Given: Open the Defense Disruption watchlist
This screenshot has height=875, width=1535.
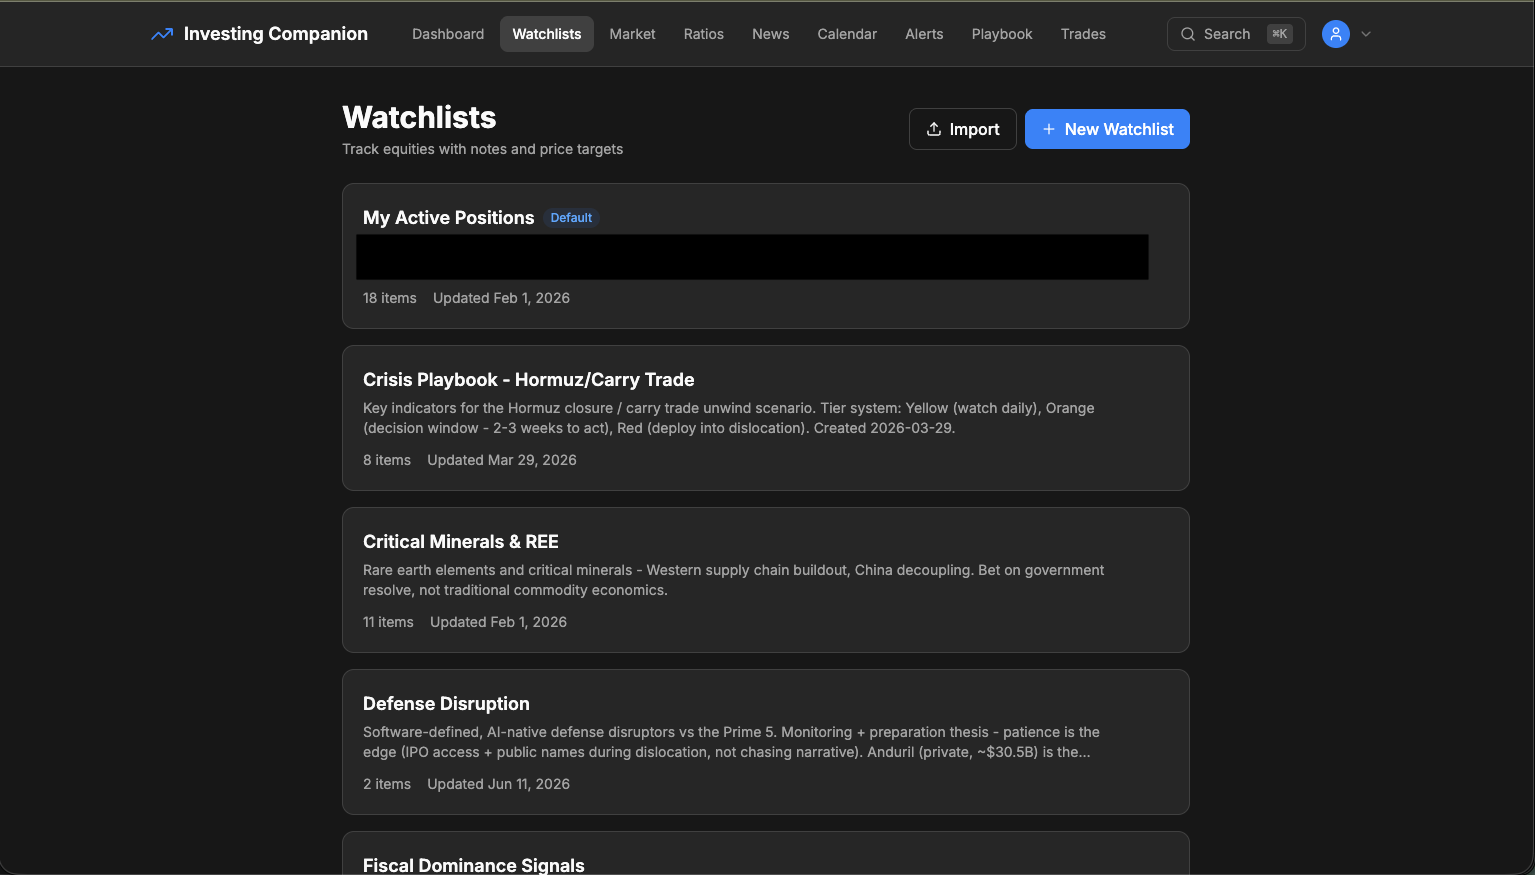Looking at the screenshot, I should pos(766,742).
